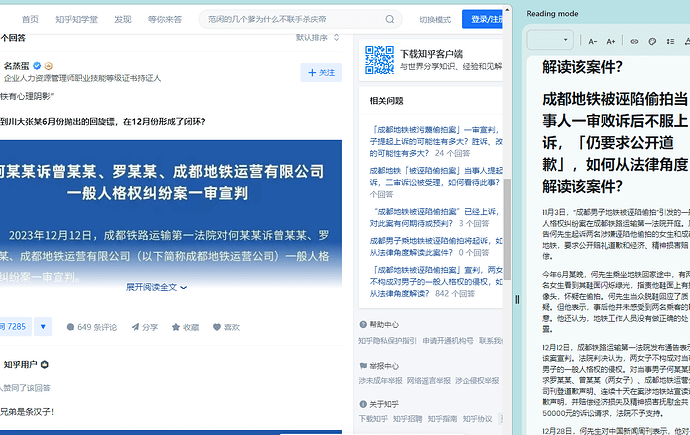This screenshot has height=435, width=690.
Task: Toggle 切换模式 in the header
Action: (x=434, y=19)
